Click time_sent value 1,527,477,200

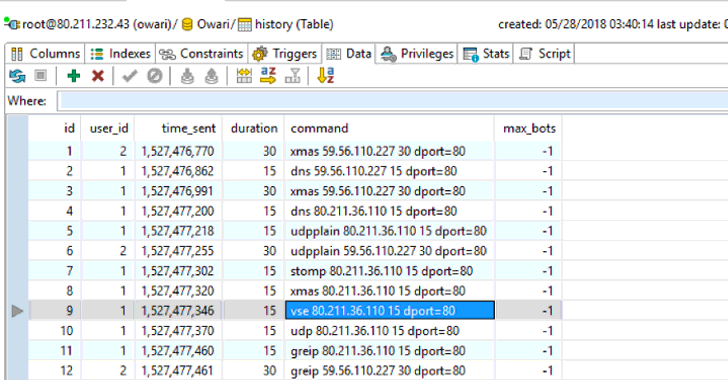pos(178,211)
